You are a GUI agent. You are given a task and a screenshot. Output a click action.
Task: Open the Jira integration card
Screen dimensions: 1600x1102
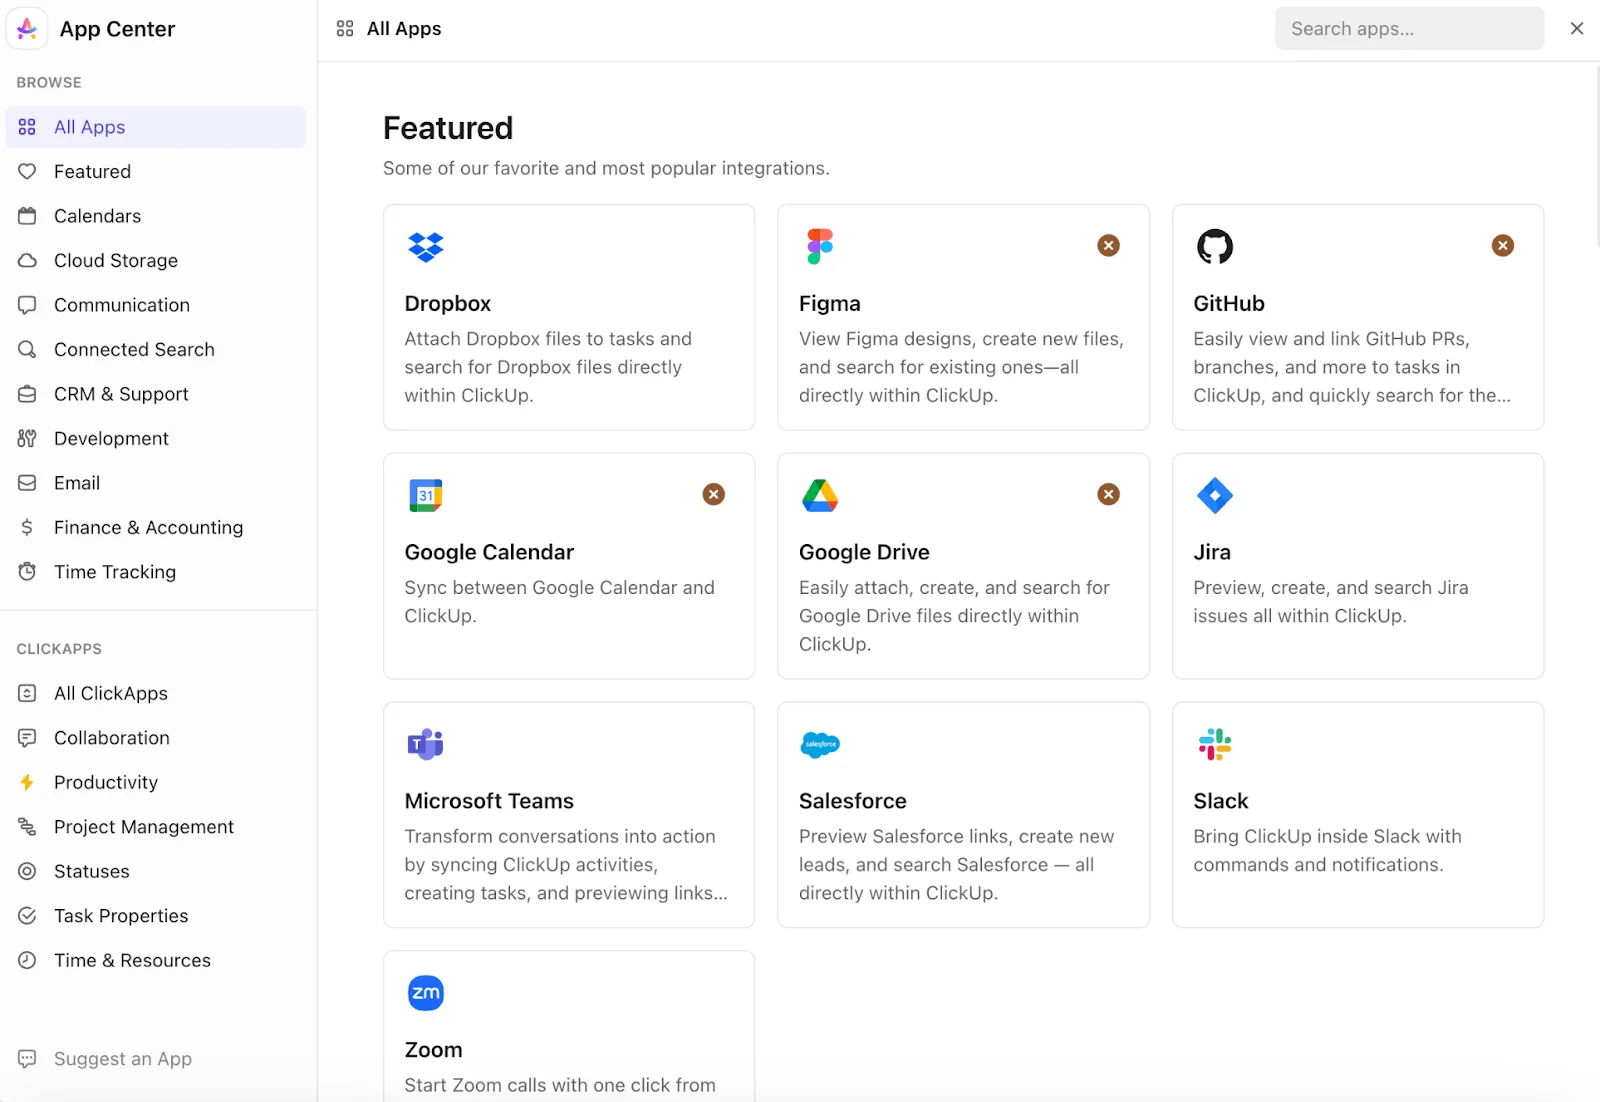coord(1358,566)
